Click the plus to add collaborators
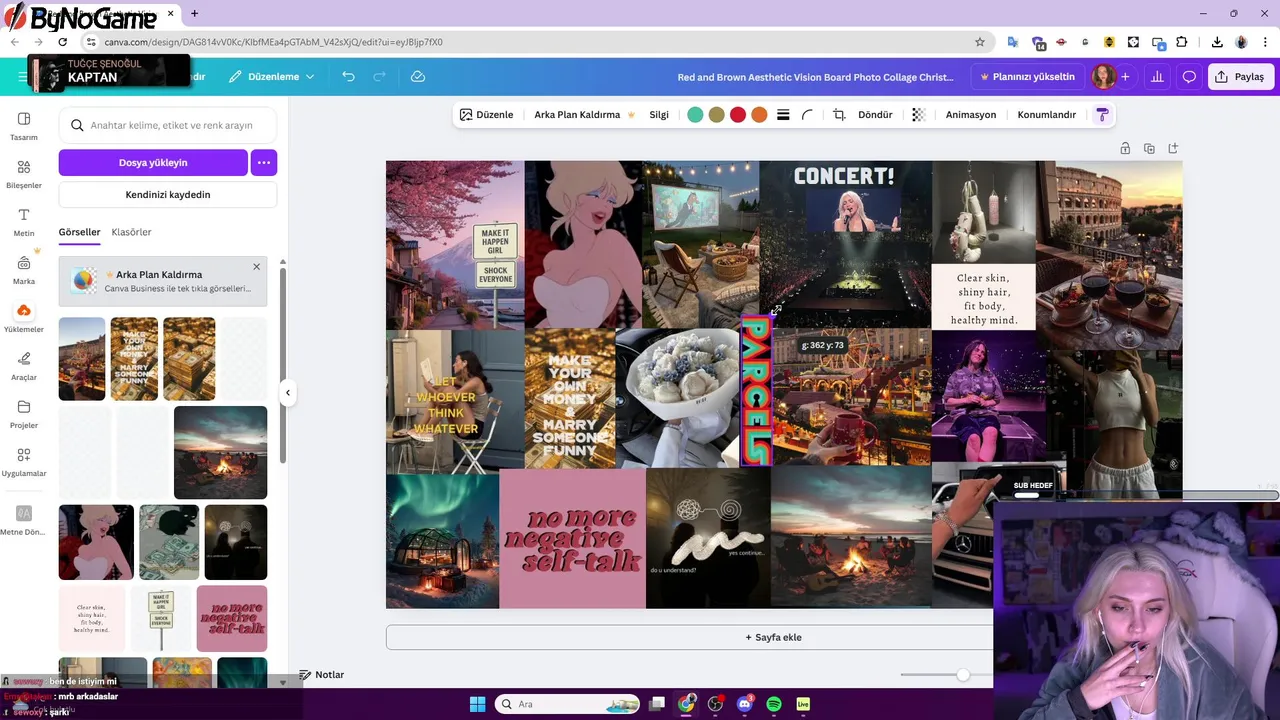 click(x=1125, y=77)
